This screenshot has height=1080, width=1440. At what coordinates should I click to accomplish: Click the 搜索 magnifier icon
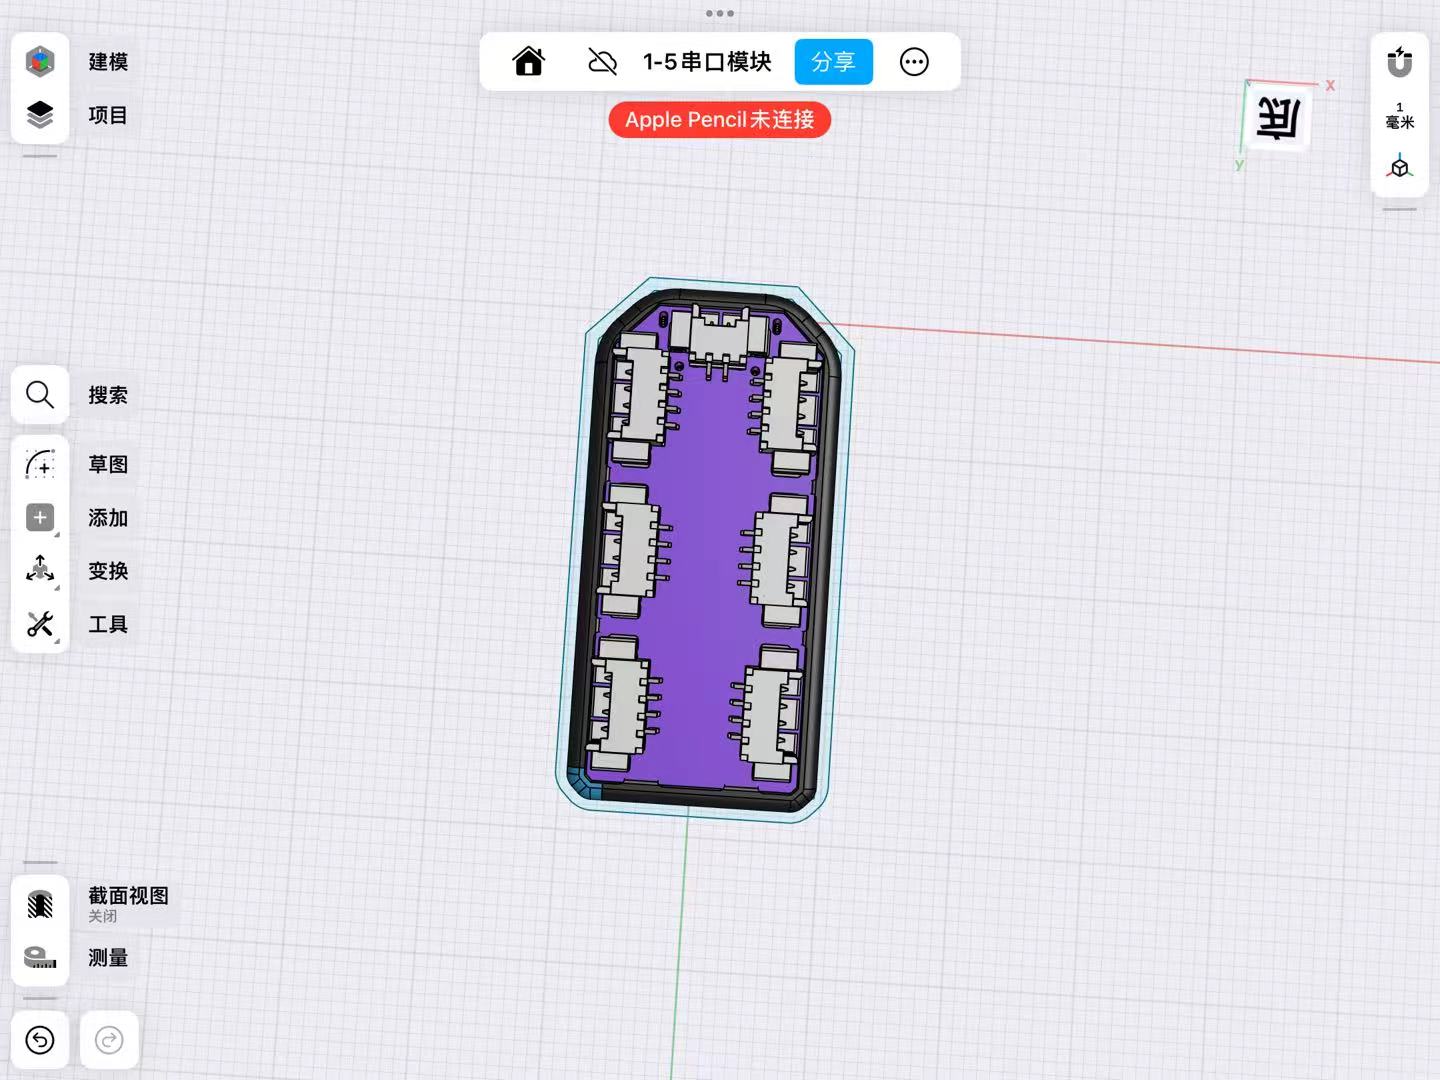[x=40, y=395]
